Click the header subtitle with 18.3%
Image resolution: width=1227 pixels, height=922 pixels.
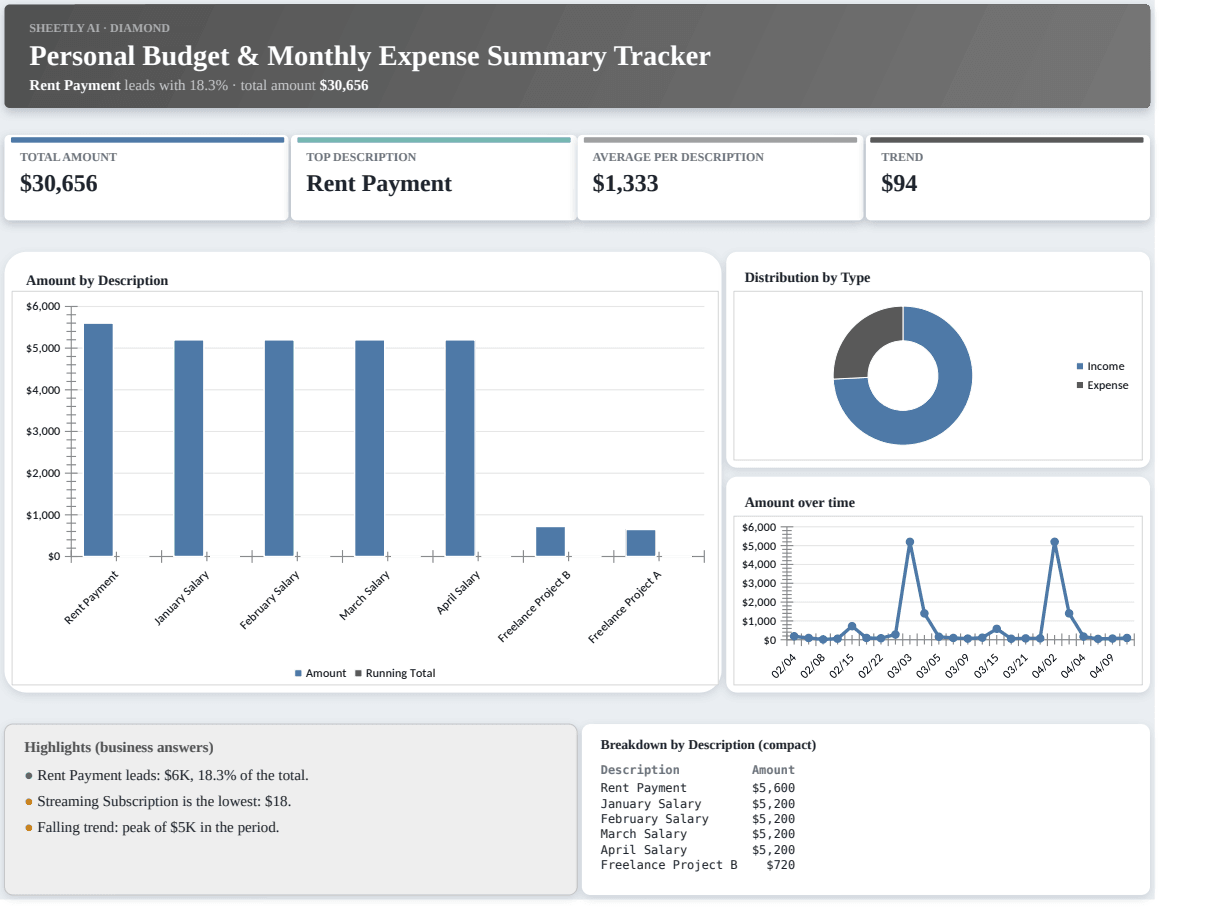[199, 85]
